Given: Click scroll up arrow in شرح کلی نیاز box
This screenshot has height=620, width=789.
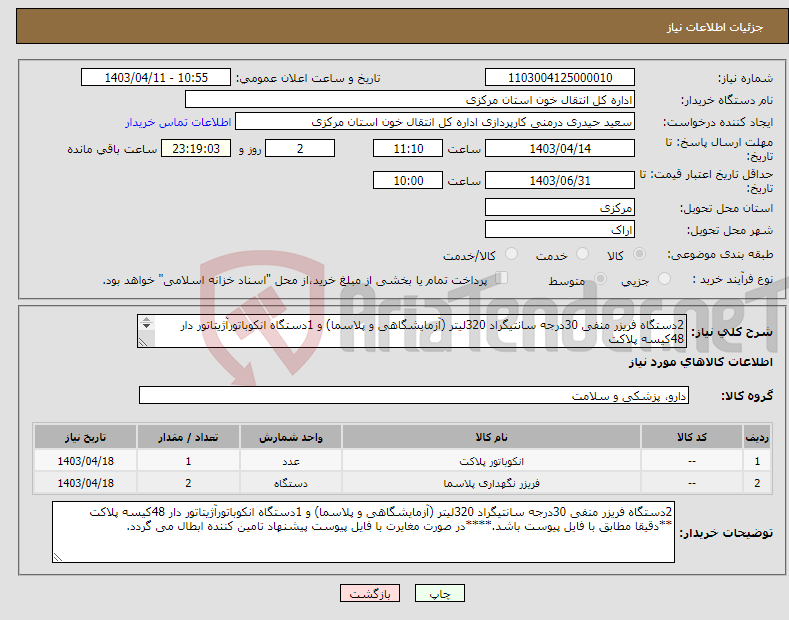Looking at the screenshot, I should [x=146, y=320].
